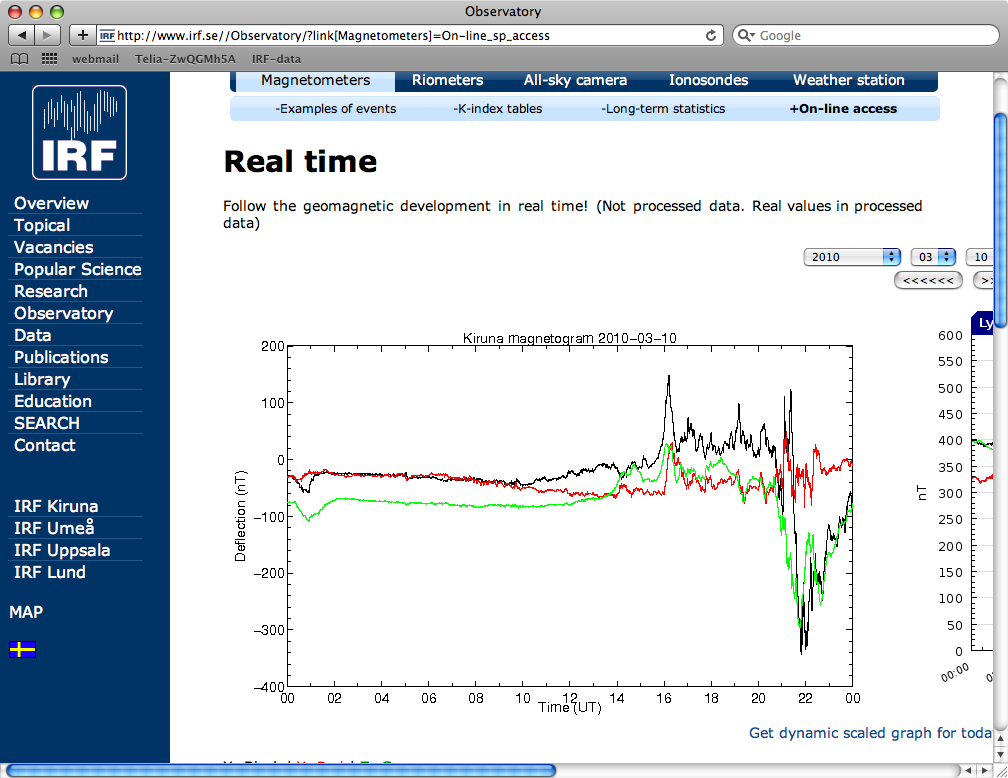Open the webmail bookmark
Viewport: 1008px width, 778px height.
coord(95,59)
